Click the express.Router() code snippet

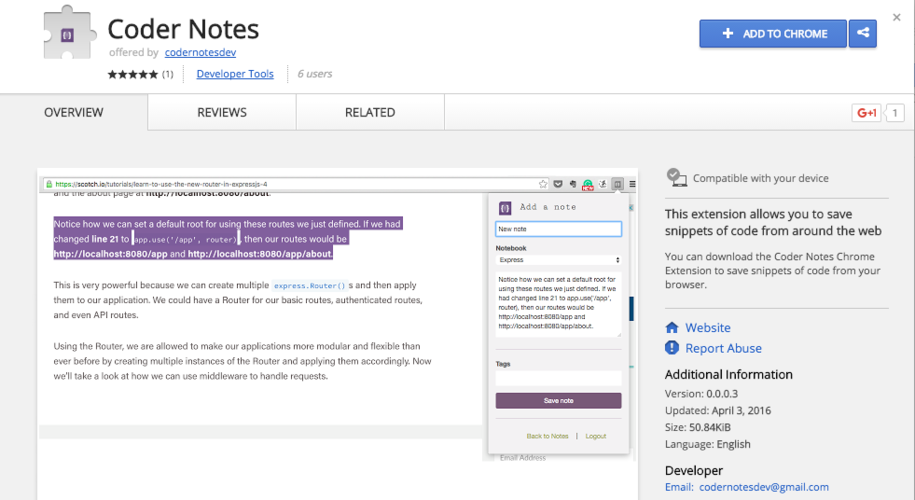tap(309, 285)
